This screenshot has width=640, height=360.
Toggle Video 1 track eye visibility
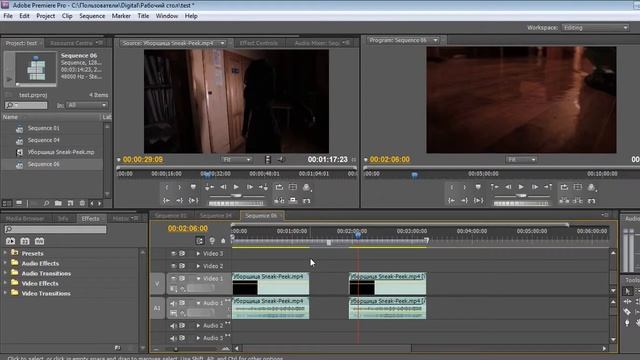[173, 278]
